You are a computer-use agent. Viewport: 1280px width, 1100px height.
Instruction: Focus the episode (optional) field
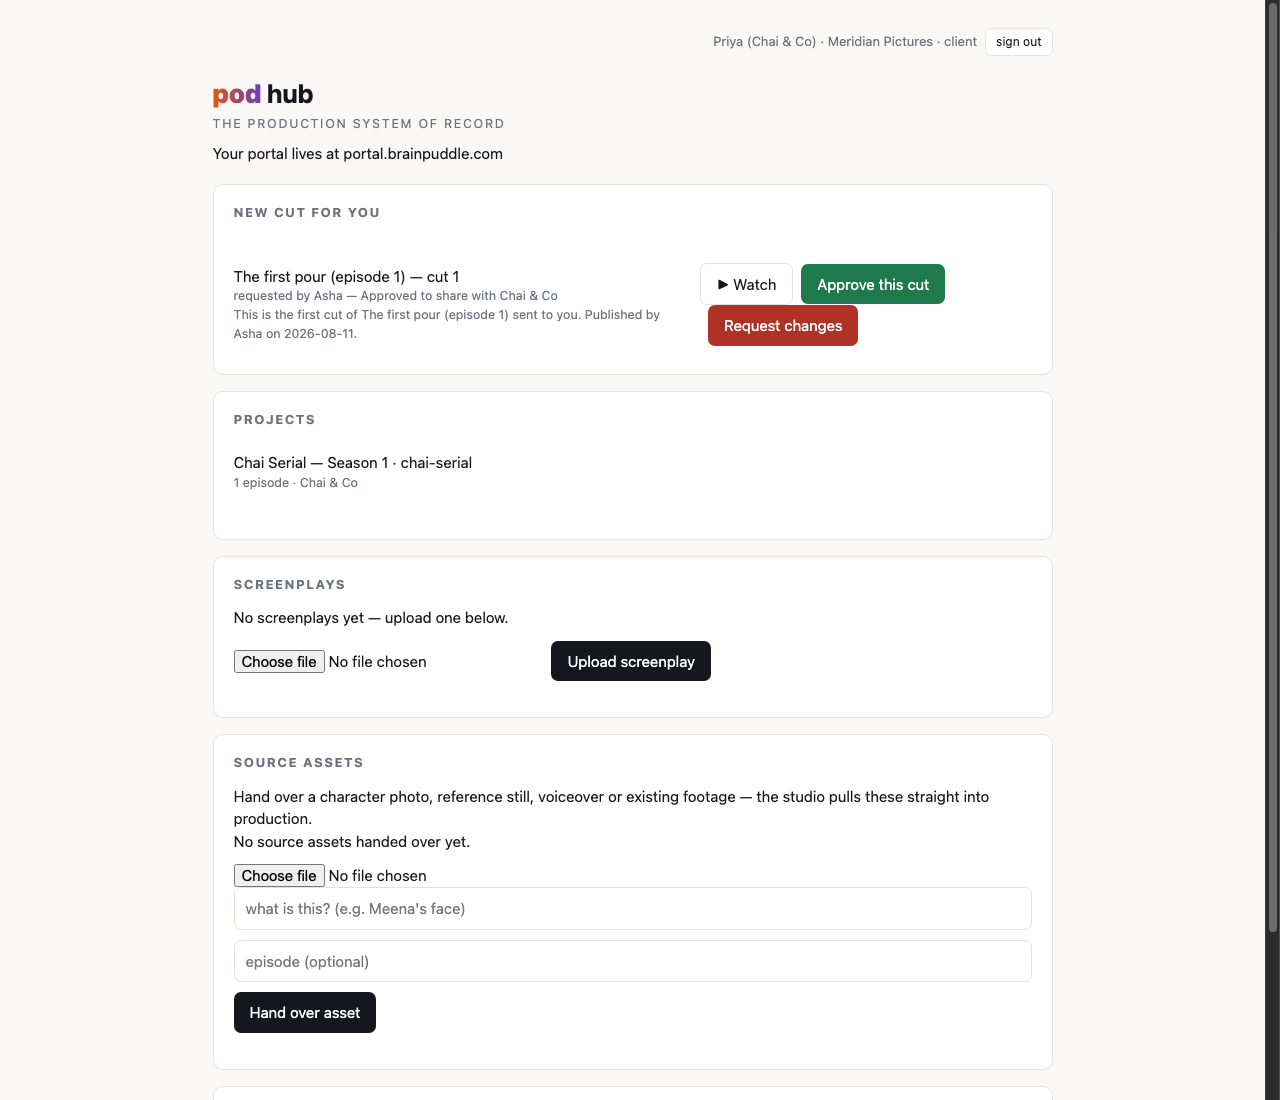(x=633, y=961)
